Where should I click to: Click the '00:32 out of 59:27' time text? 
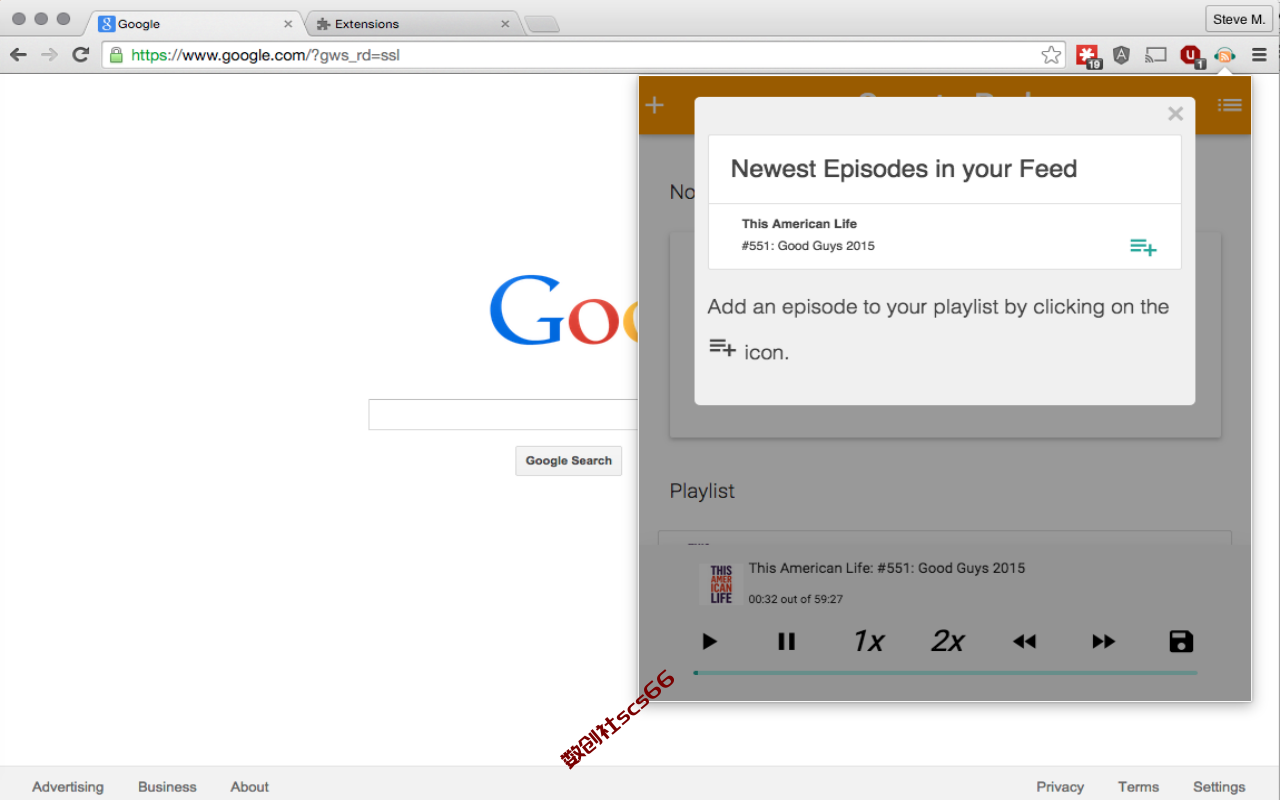(x=796, y=600)
